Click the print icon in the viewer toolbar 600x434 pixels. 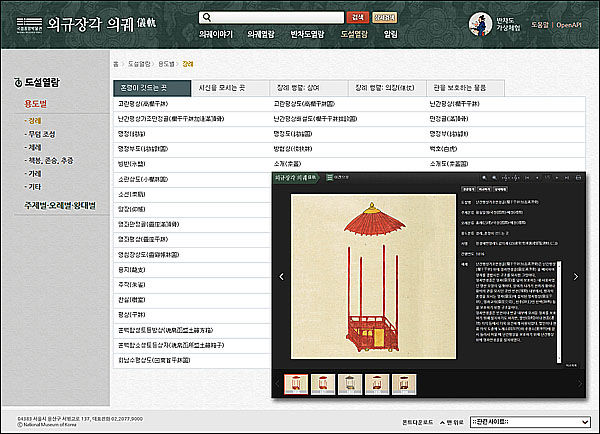[578, 178]
